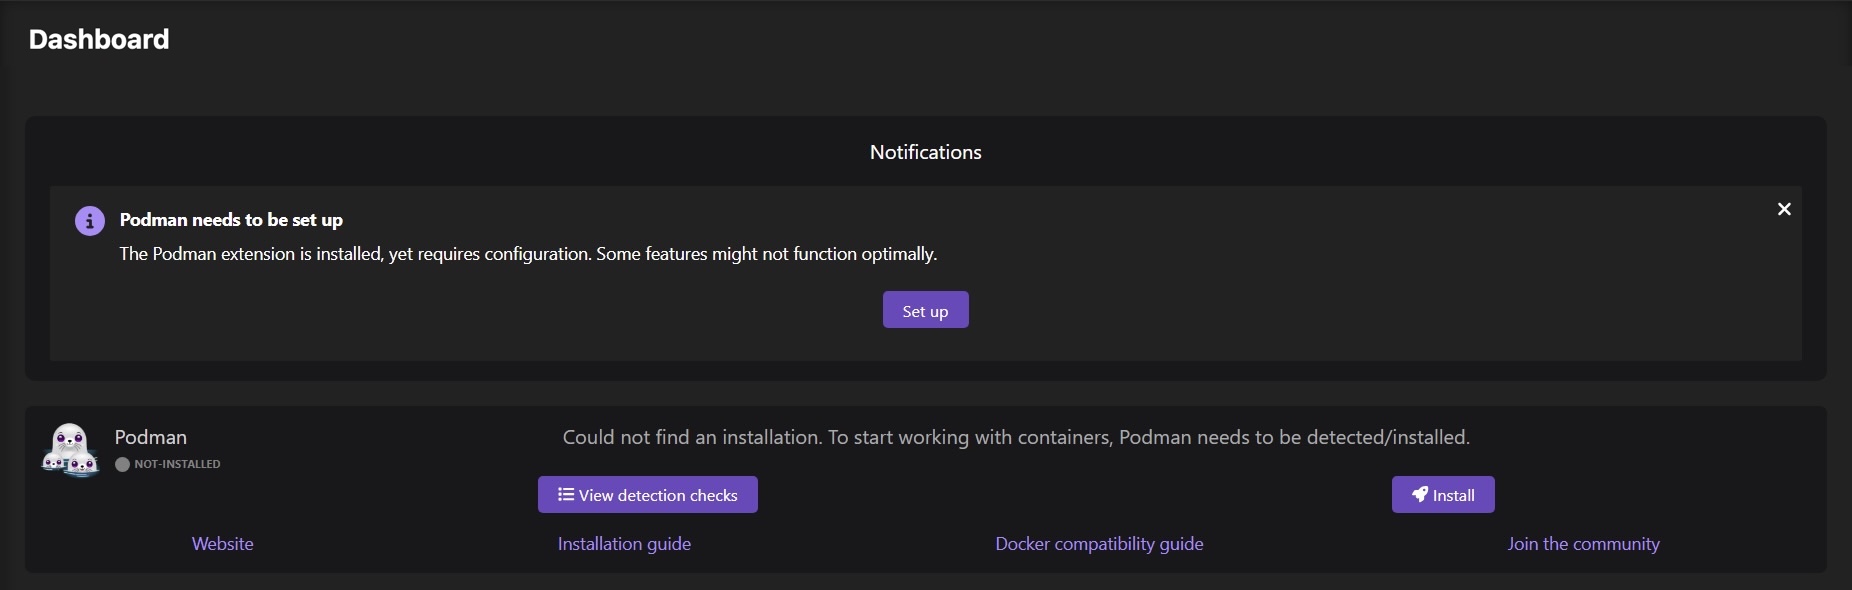Dismiss the Podman setup notification

[1784, 209]
